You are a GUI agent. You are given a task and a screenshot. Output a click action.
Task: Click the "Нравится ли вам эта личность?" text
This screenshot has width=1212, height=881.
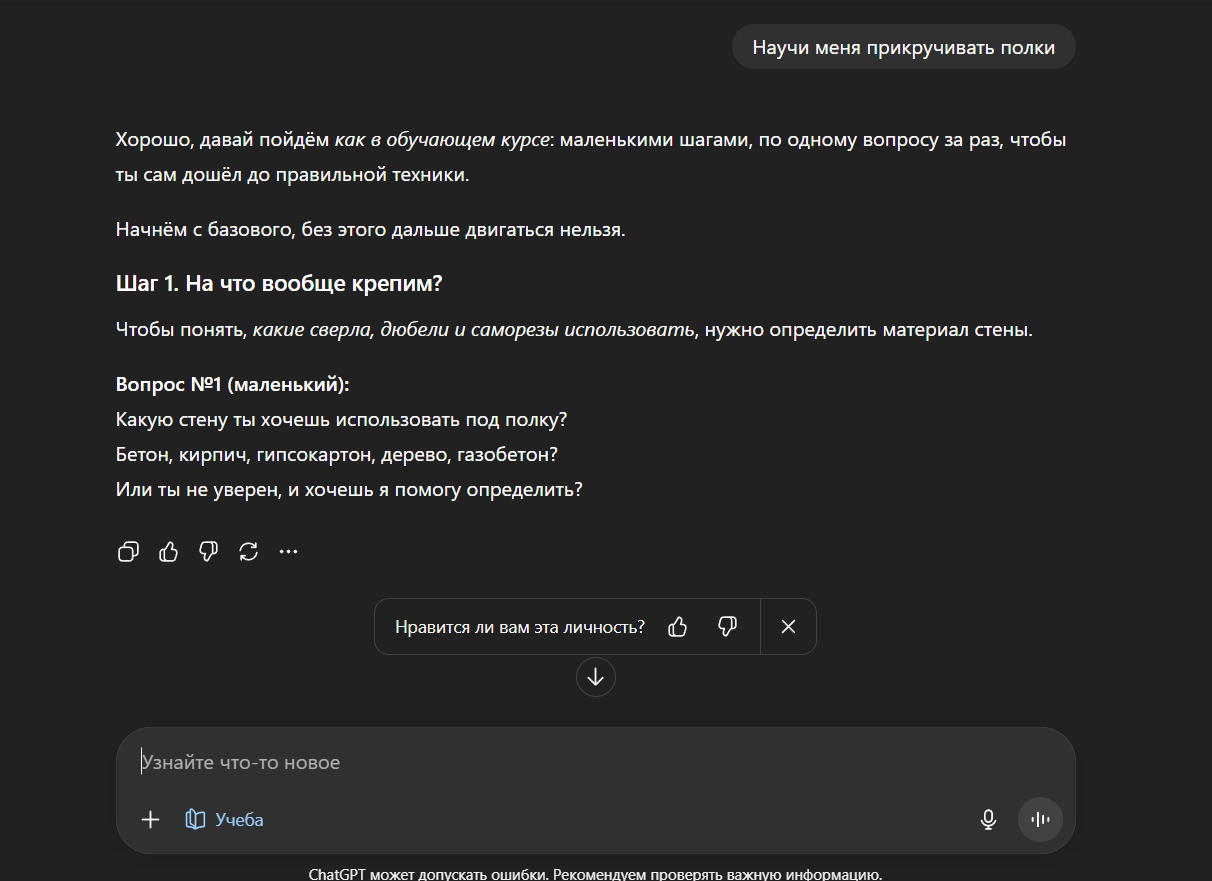pos(520,627)
